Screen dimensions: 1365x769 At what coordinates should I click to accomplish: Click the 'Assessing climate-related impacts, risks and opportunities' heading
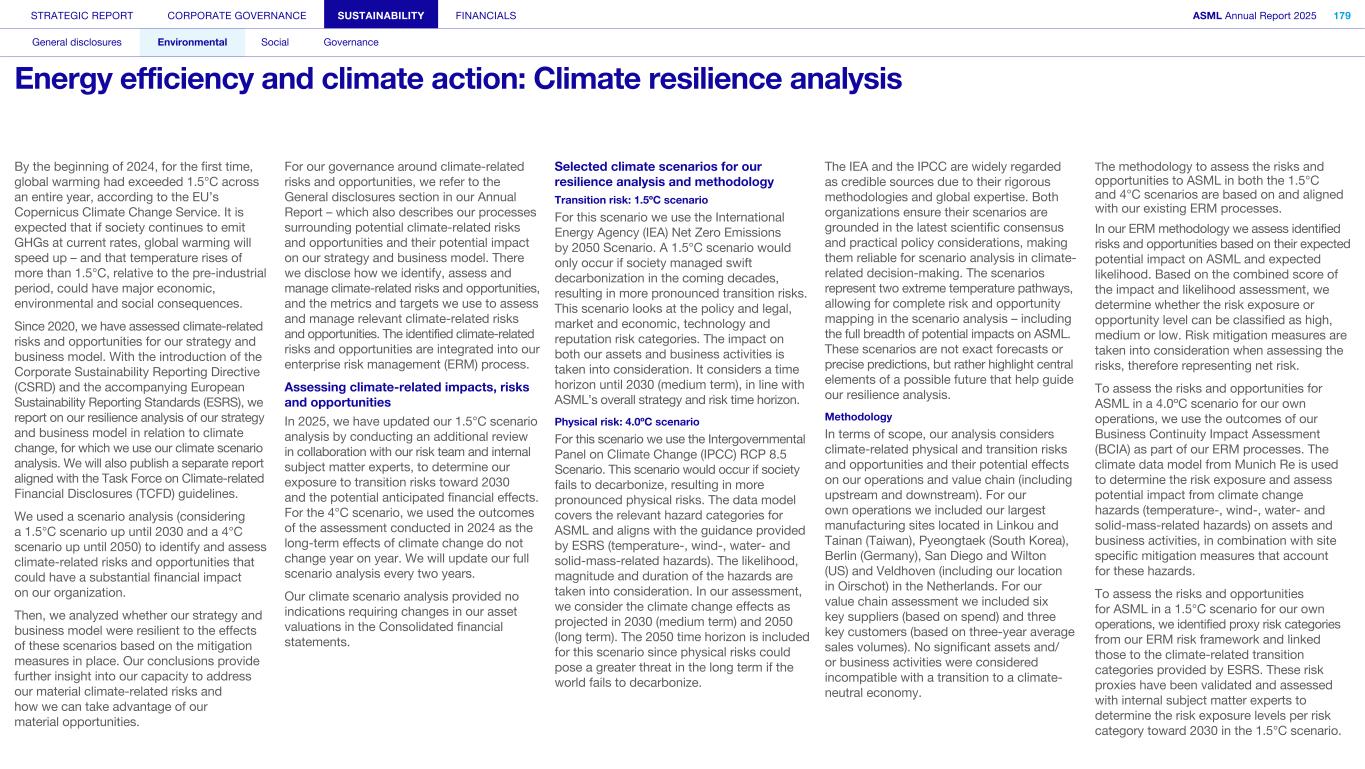pos(408,394)
